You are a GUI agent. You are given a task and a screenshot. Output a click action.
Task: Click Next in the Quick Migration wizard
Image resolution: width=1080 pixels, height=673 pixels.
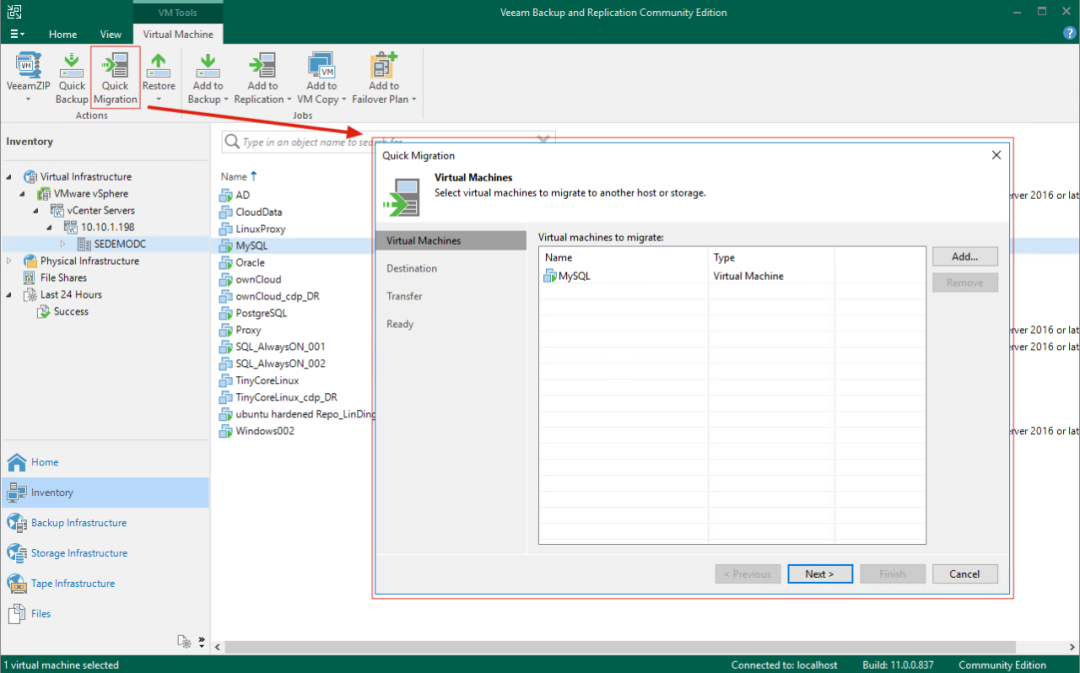[820, 574]
